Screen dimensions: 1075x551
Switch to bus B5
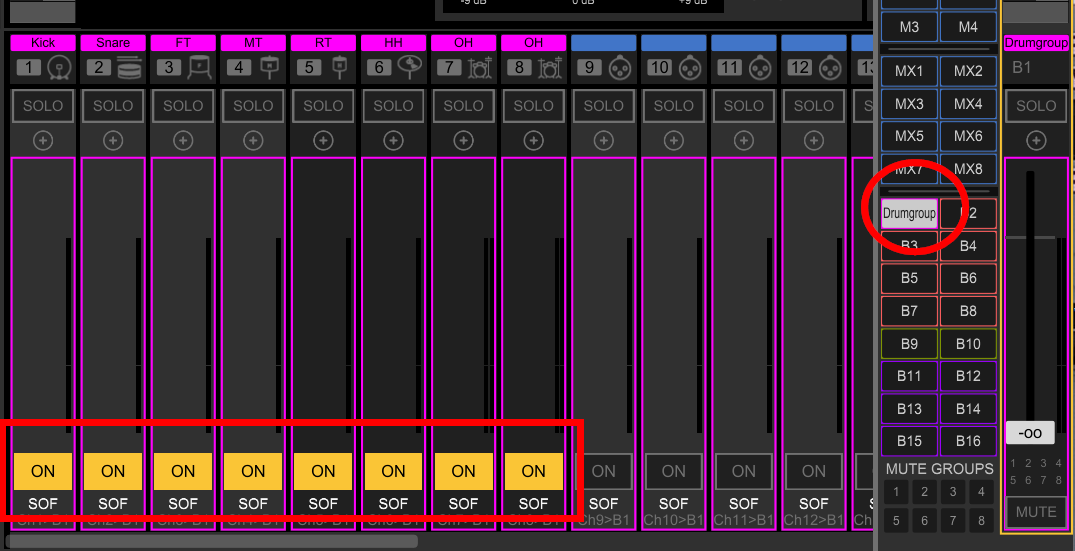point(909,278)
